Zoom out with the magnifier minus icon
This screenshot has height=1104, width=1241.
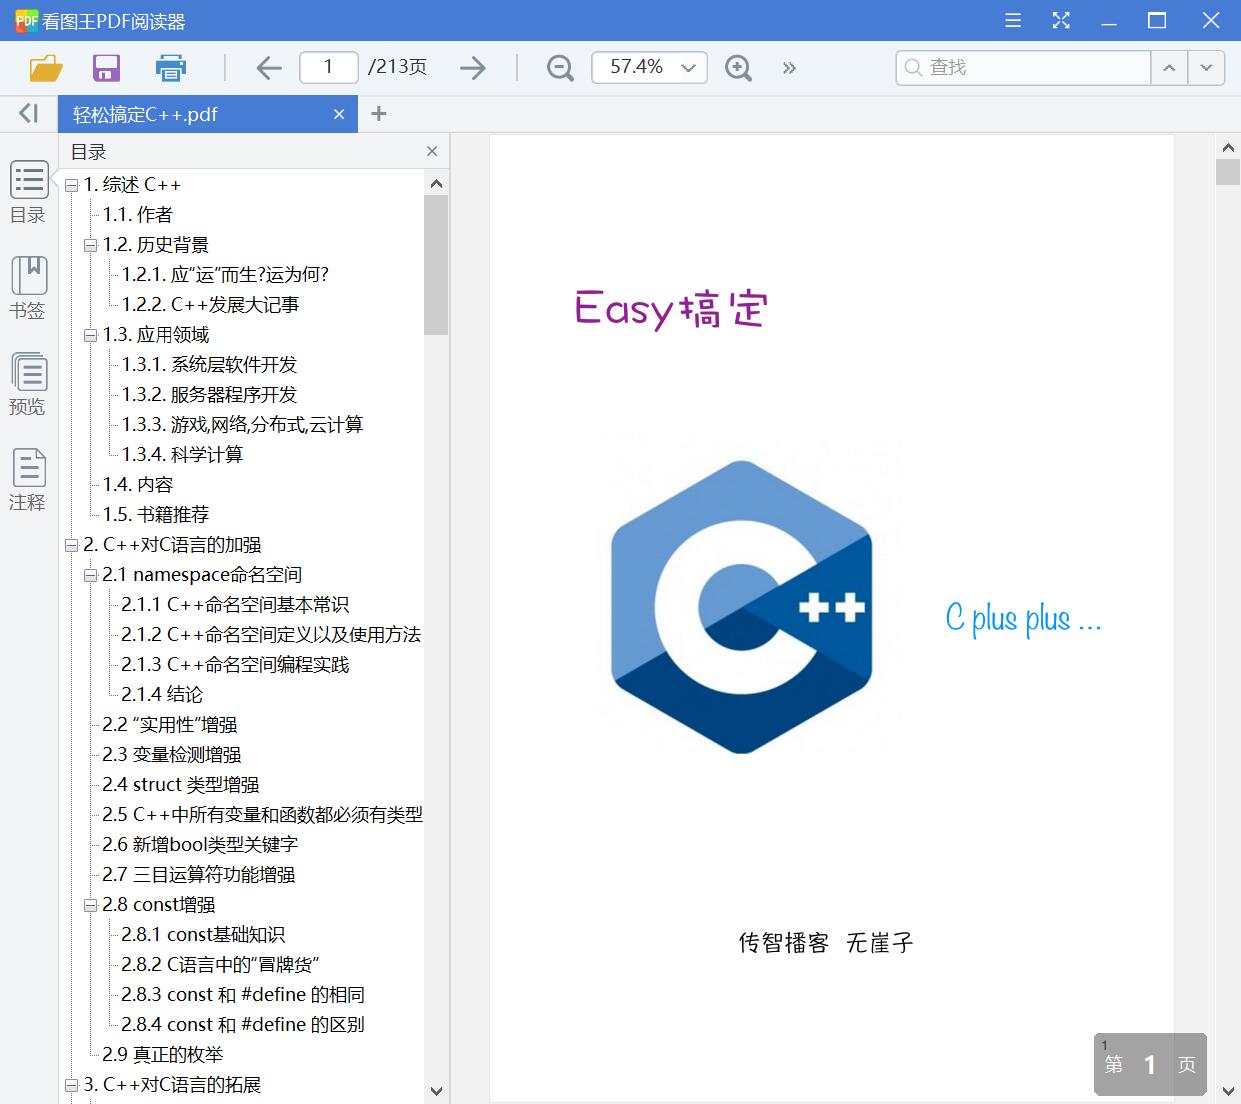[x=559, y=67]
